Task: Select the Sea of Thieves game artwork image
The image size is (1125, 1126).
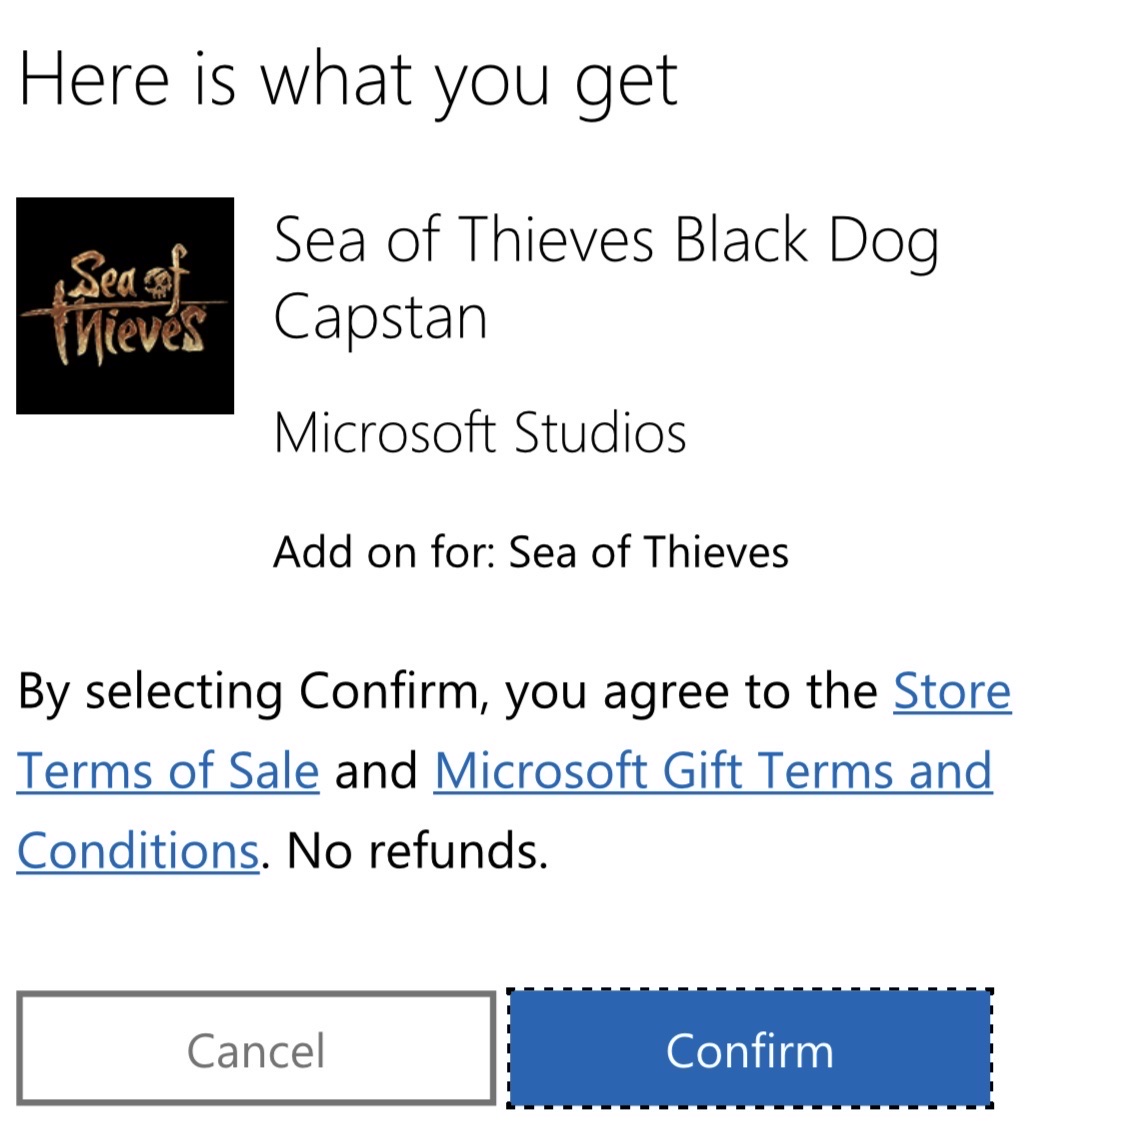Action: 125,305
